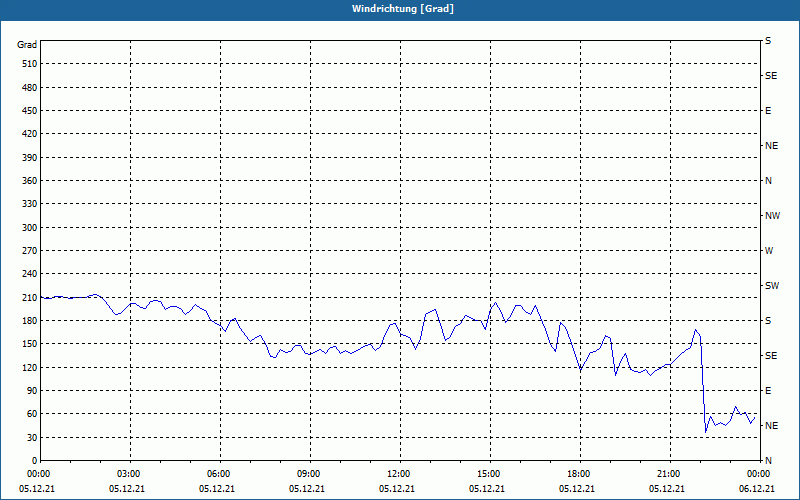Click the 03:00 time axis label
Image resolution: width=800 pixels, height=500 pixels.
130,474
